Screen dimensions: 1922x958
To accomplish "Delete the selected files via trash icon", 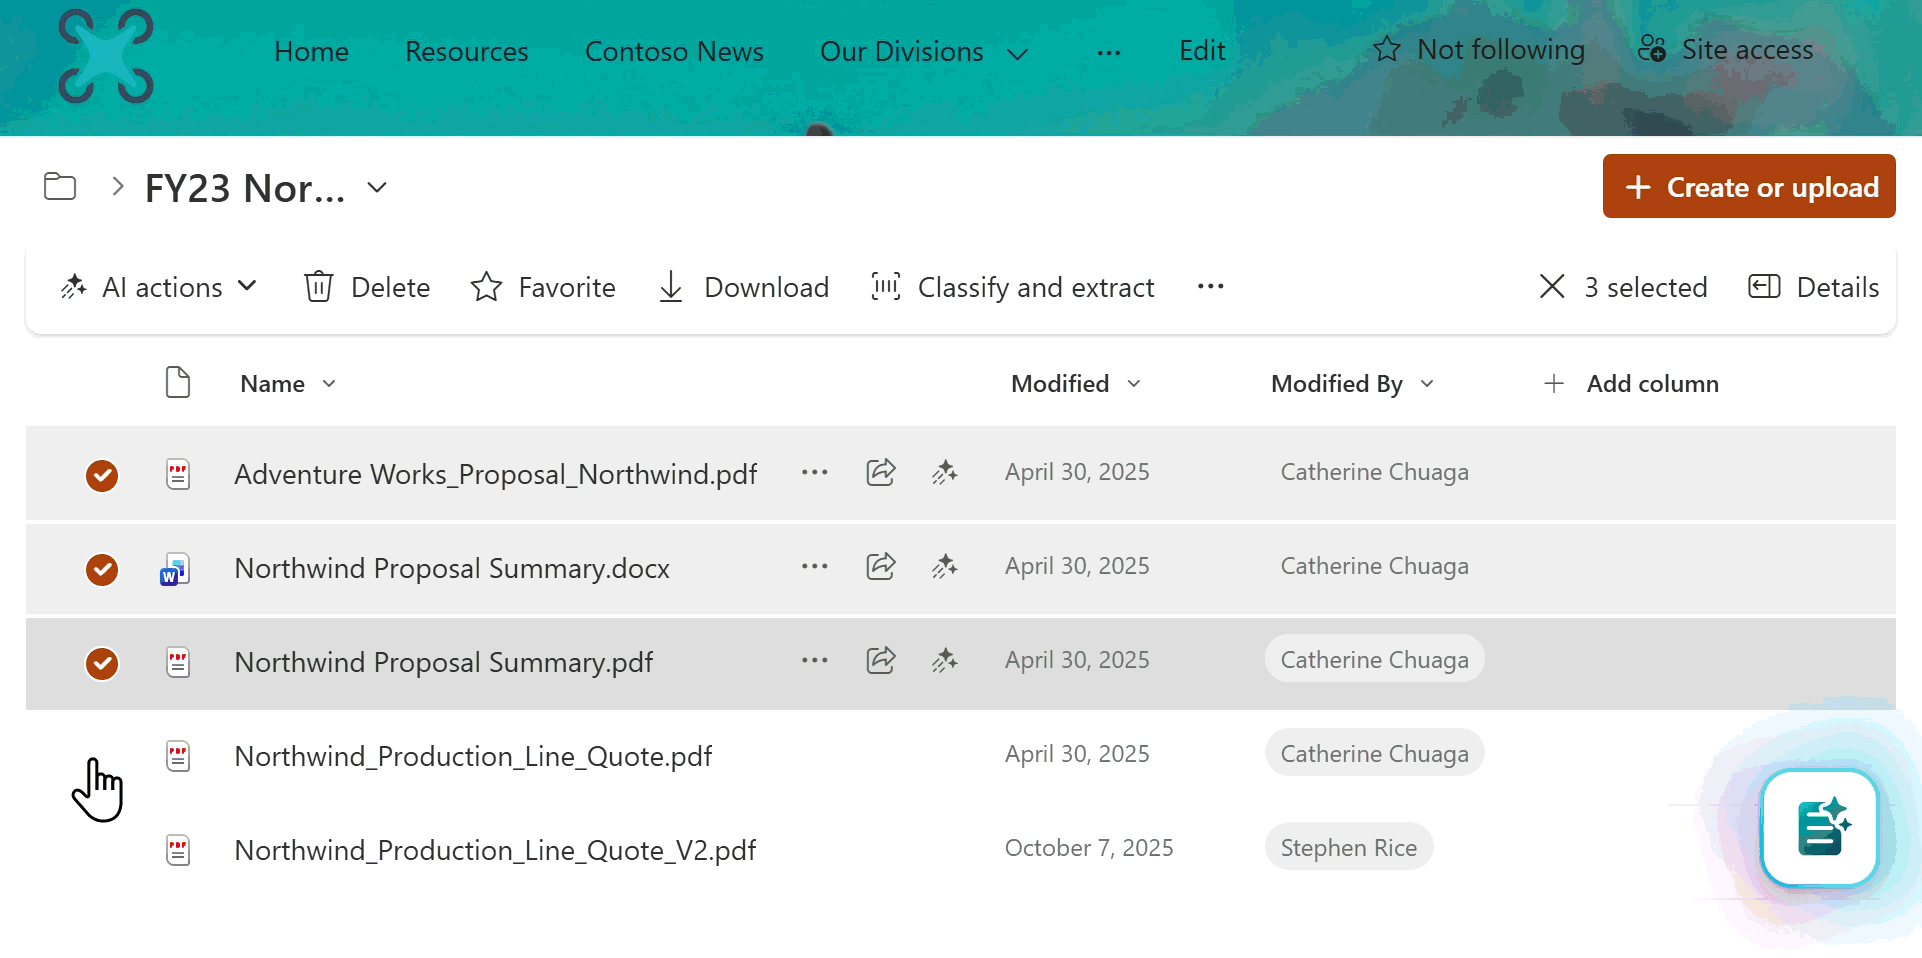I will 366,287.
